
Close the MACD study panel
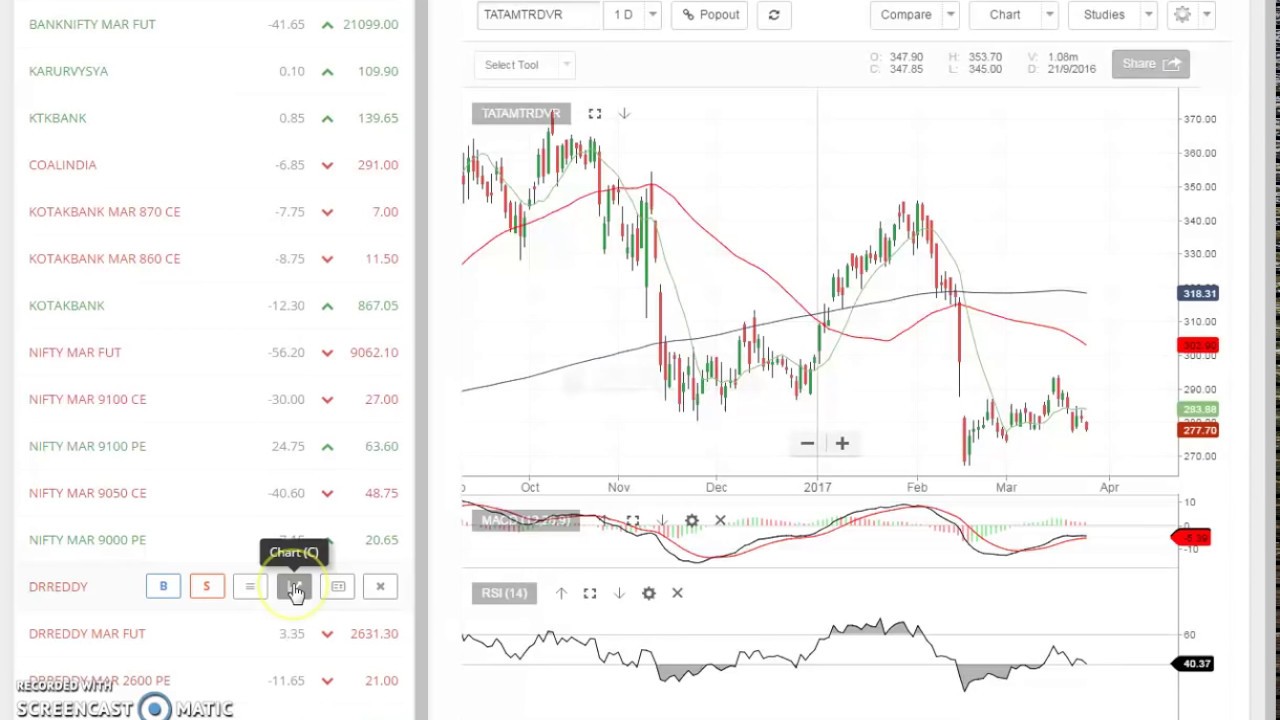point(720,521)
